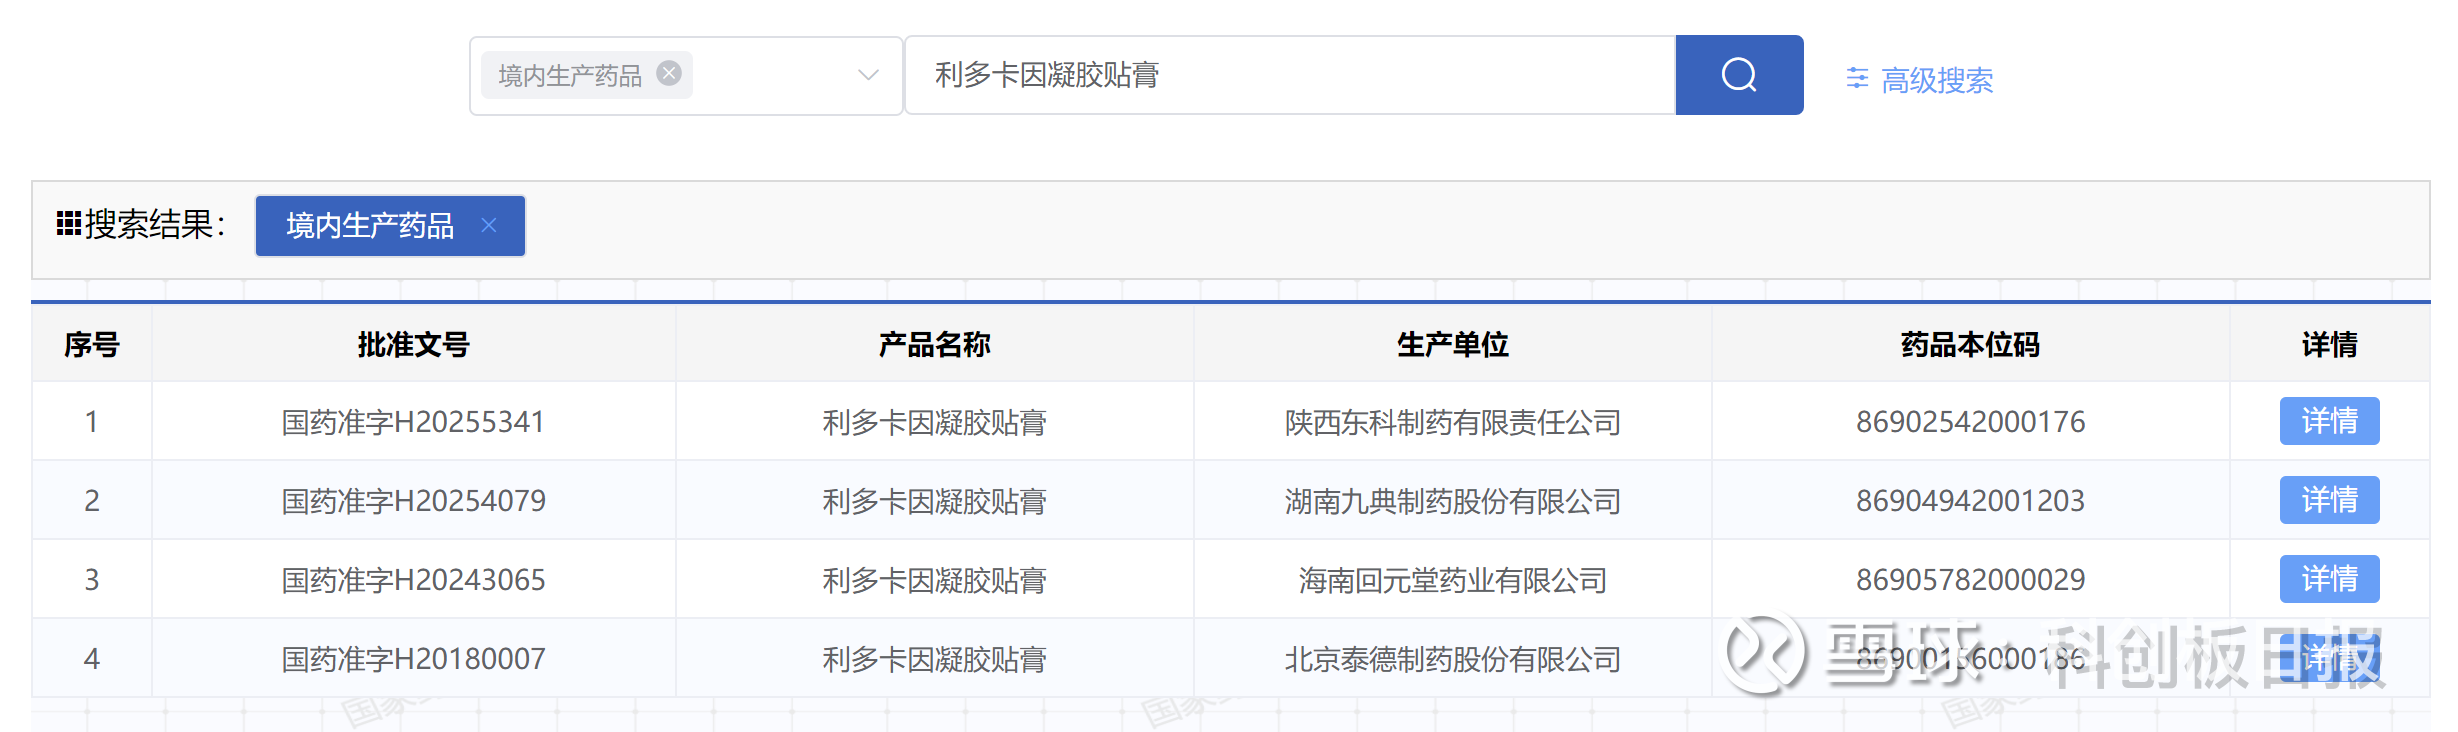Open 详情 for 陕西东科制药 row
Screen dimensions: 2458x732
(2328, 421)
